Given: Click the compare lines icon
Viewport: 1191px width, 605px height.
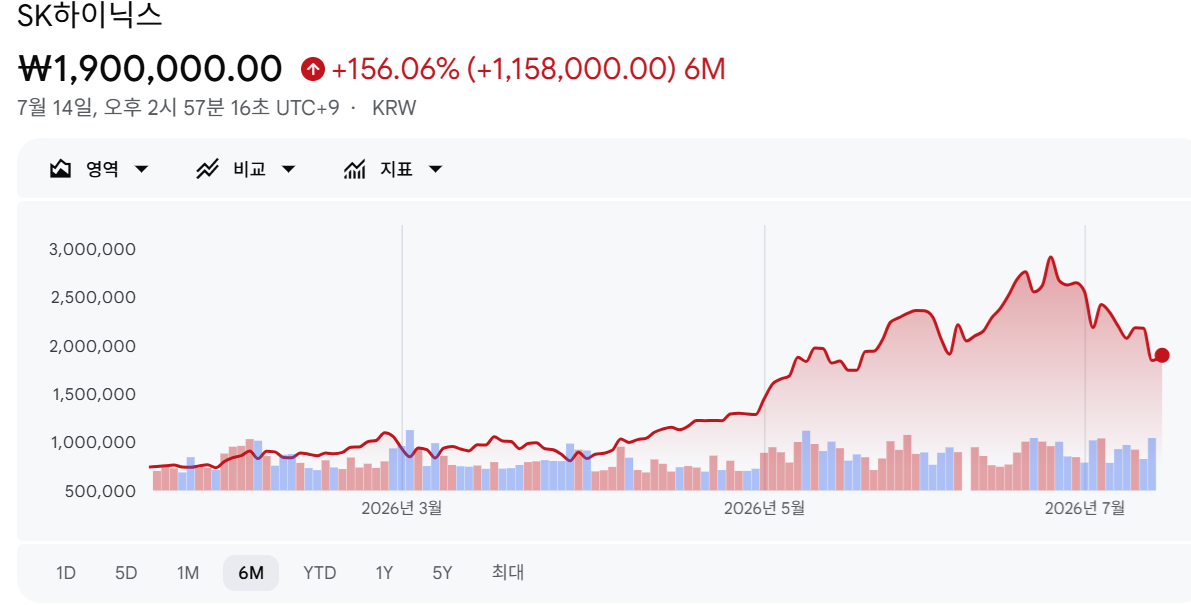Looking at the screenshot, I should coord(207,169).
